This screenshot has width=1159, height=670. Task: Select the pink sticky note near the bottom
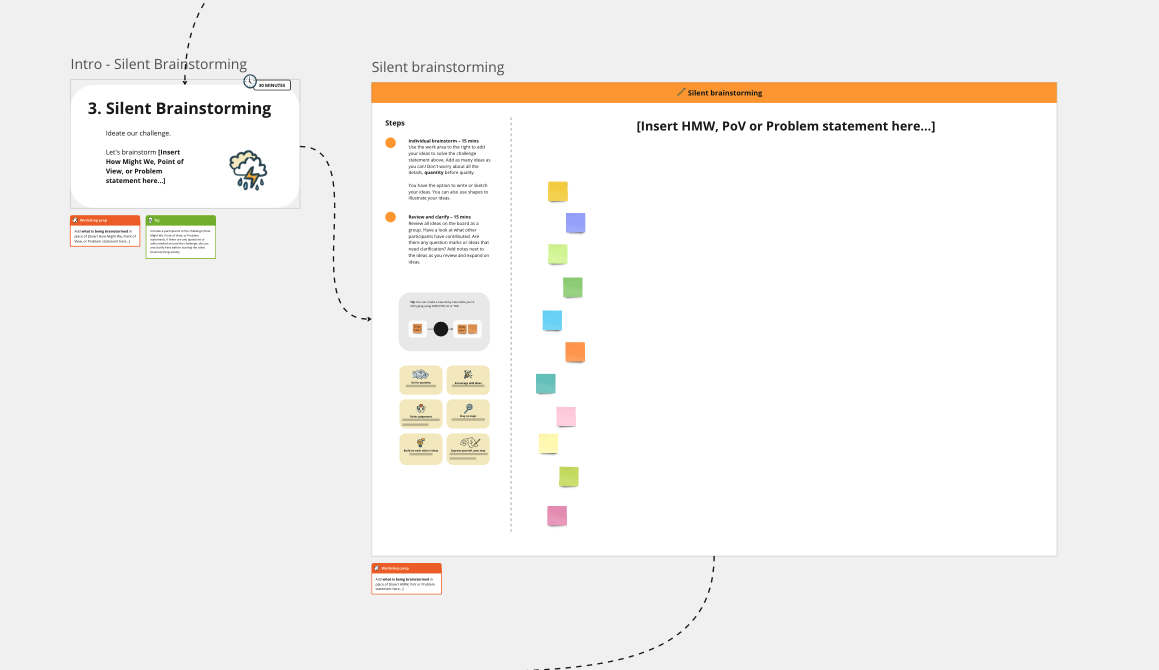tap(555, 514)
